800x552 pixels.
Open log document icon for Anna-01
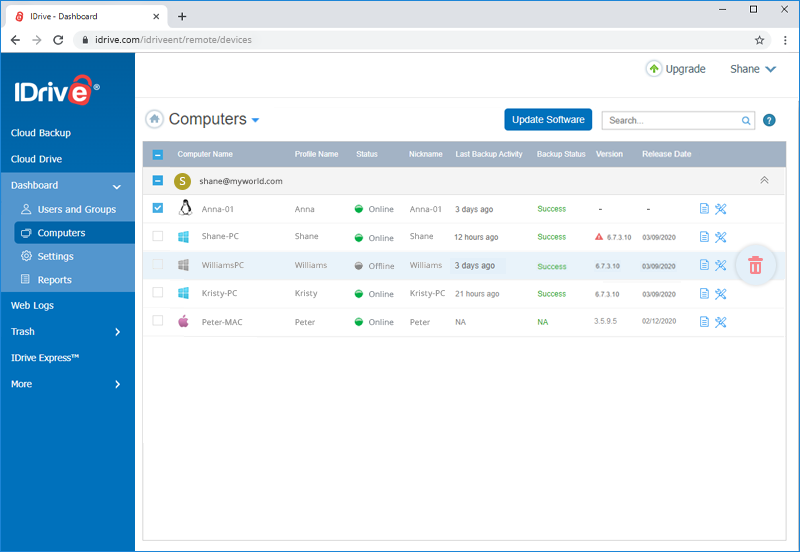tap(704, 209)
